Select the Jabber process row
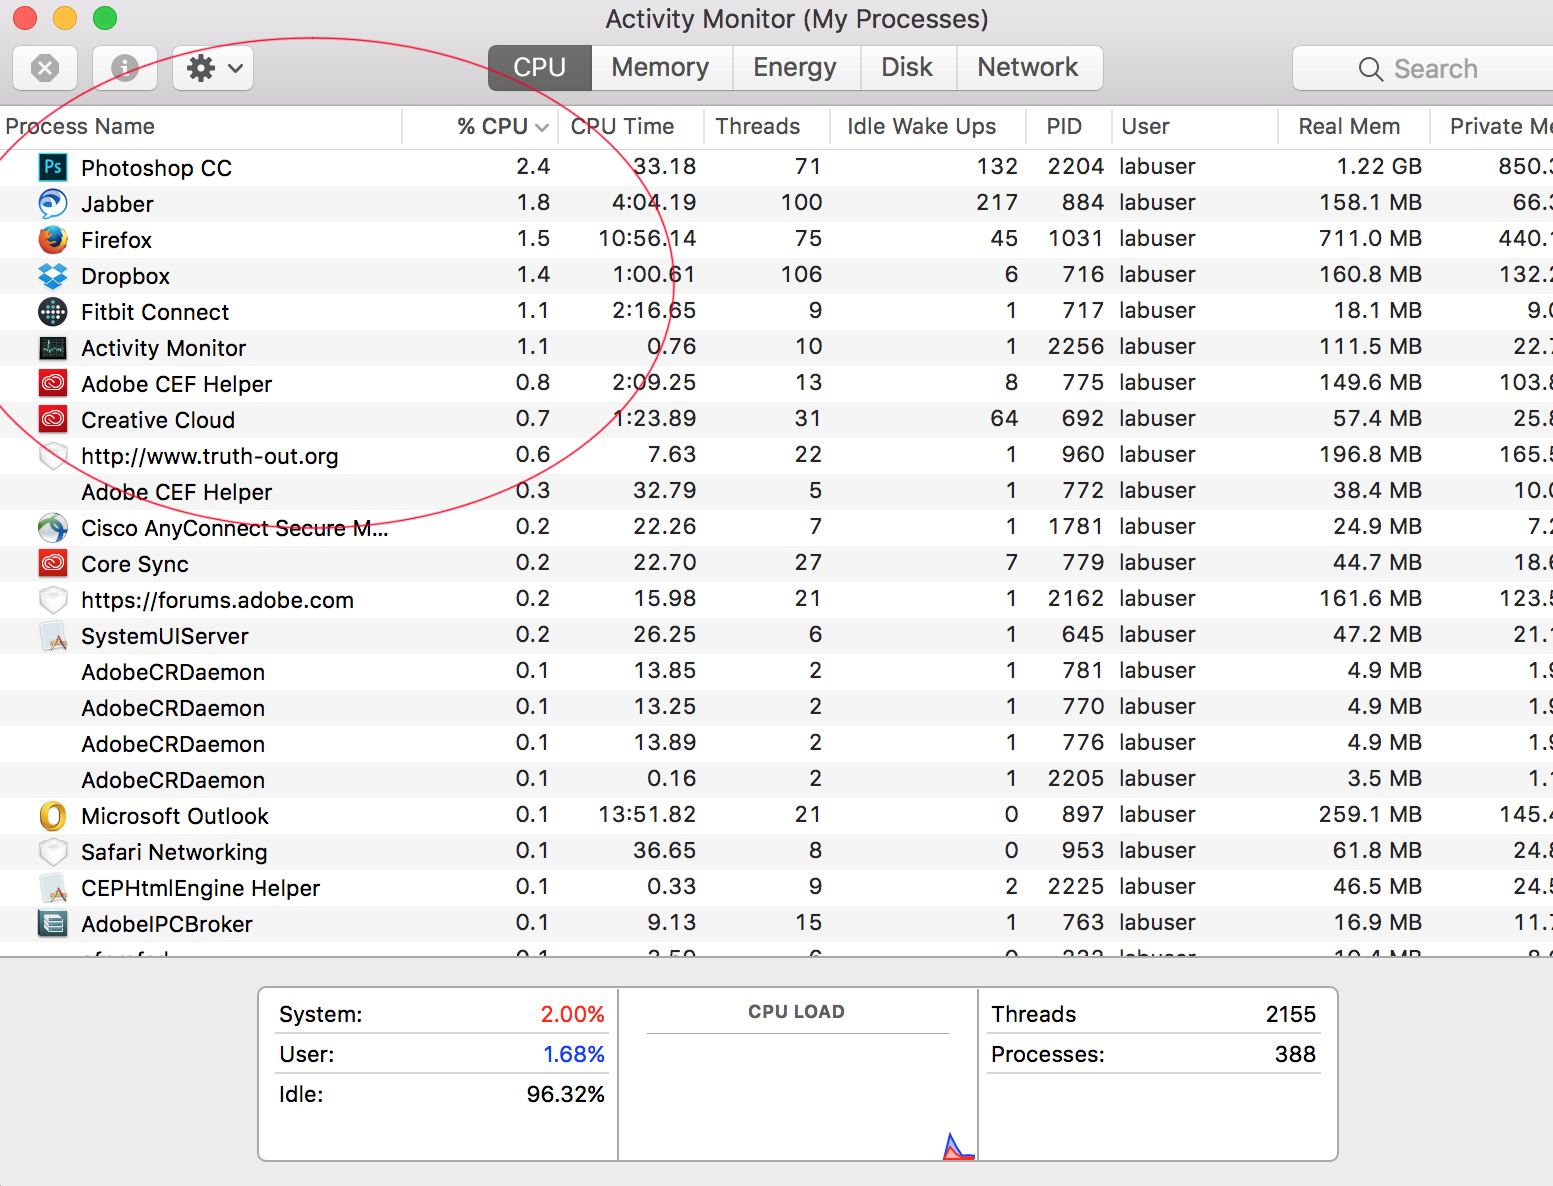 [x=776, y=203]
